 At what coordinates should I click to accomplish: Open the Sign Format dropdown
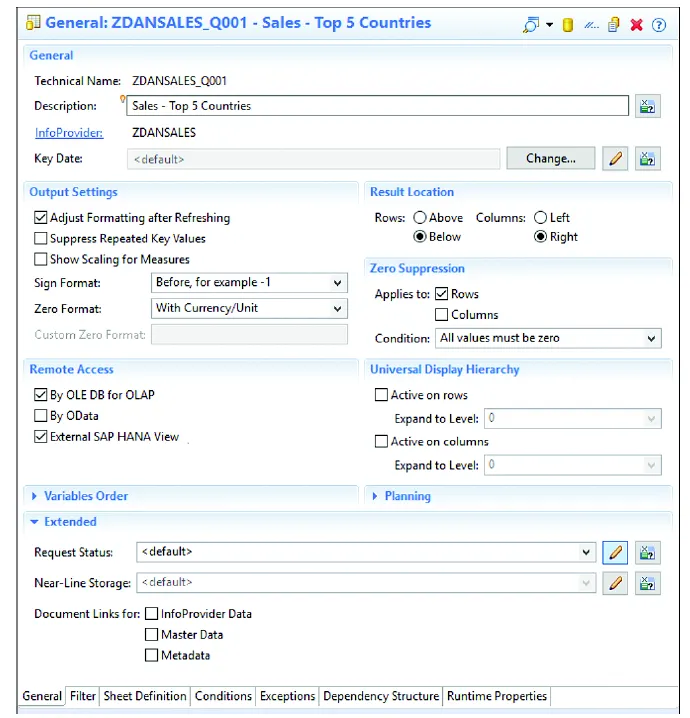[x=249, y=283]
